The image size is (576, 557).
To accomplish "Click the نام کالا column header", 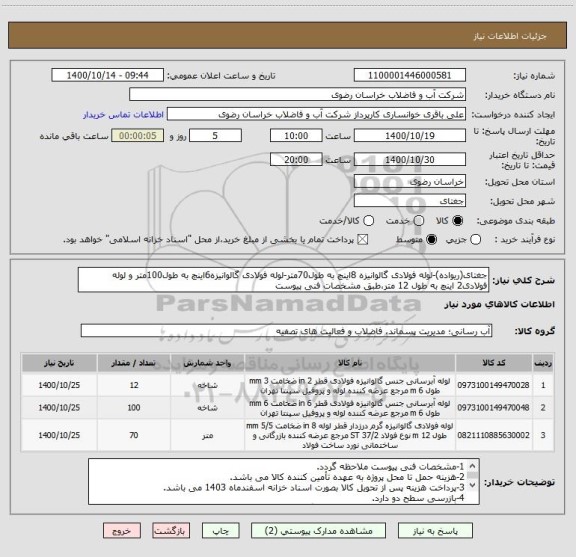I will pos(350,363).
